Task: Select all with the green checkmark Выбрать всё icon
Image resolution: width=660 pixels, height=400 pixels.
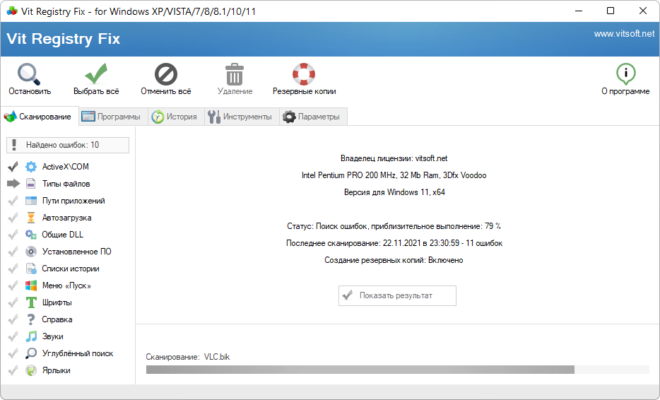Action: click(96, 74)
